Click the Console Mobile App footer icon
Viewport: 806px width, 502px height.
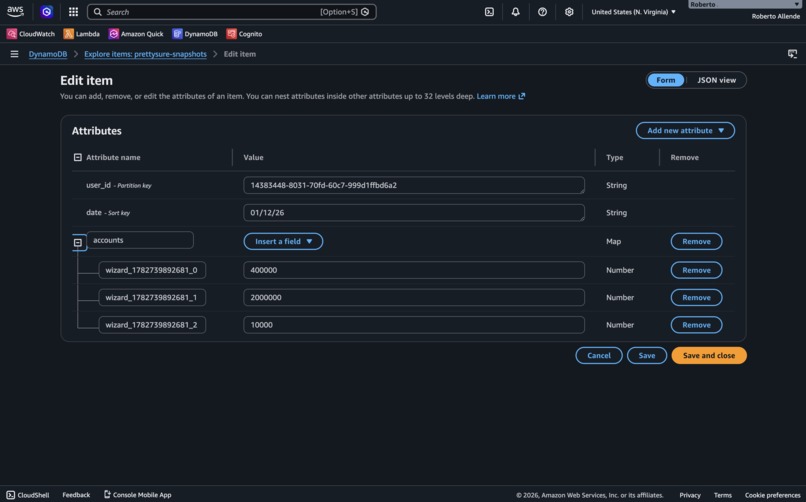tap(107, 494)
